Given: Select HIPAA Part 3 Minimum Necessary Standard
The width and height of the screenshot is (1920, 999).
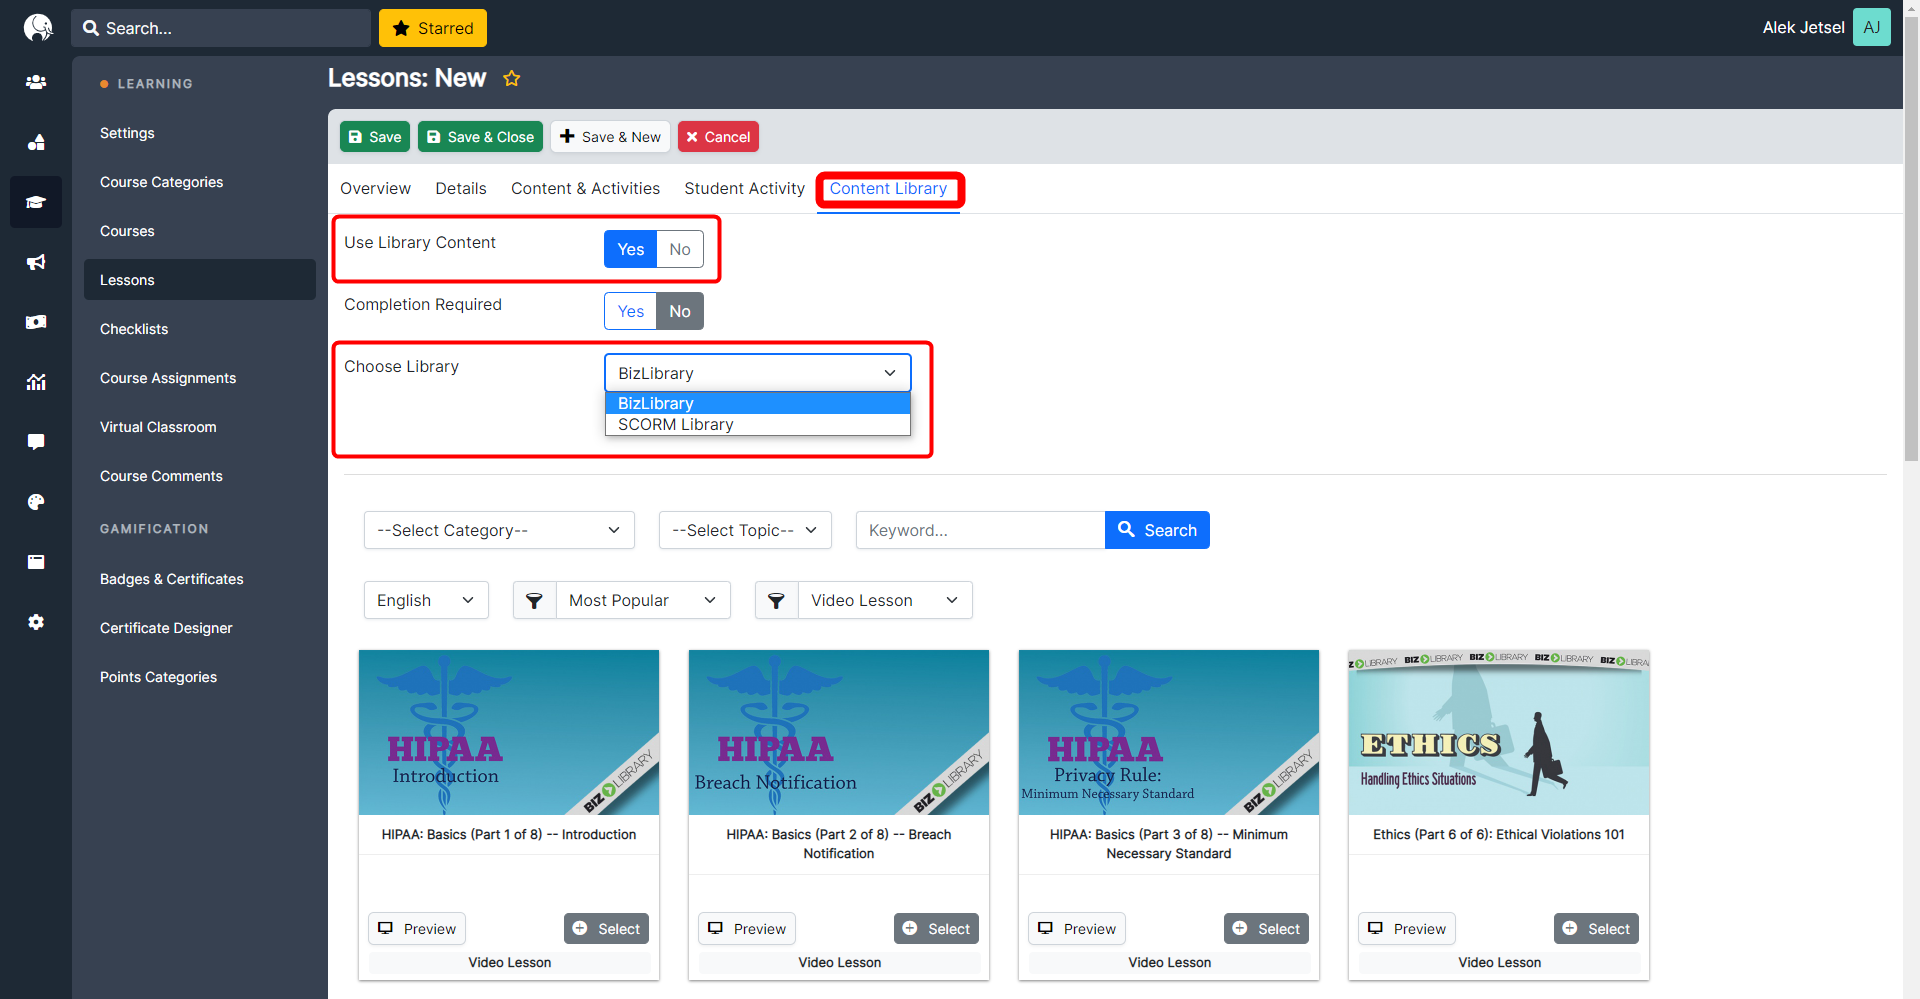Looking at the screenshot, I should pos(1266,929).
